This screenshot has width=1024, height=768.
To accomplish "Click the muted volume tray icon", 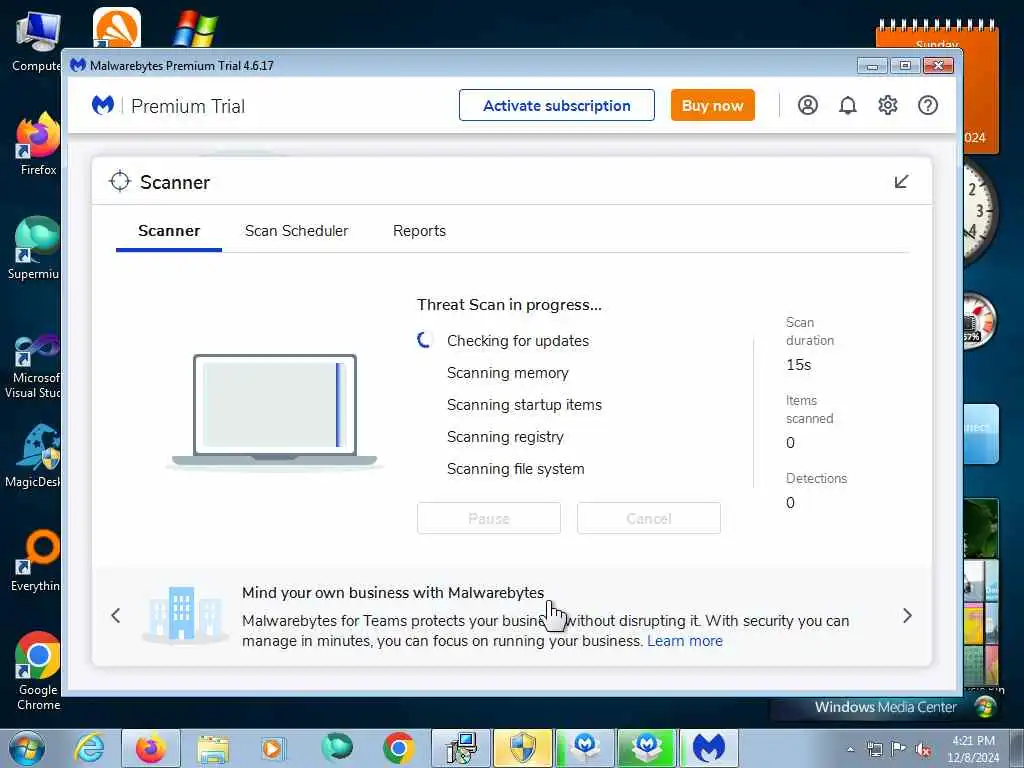I will [923, 749].
